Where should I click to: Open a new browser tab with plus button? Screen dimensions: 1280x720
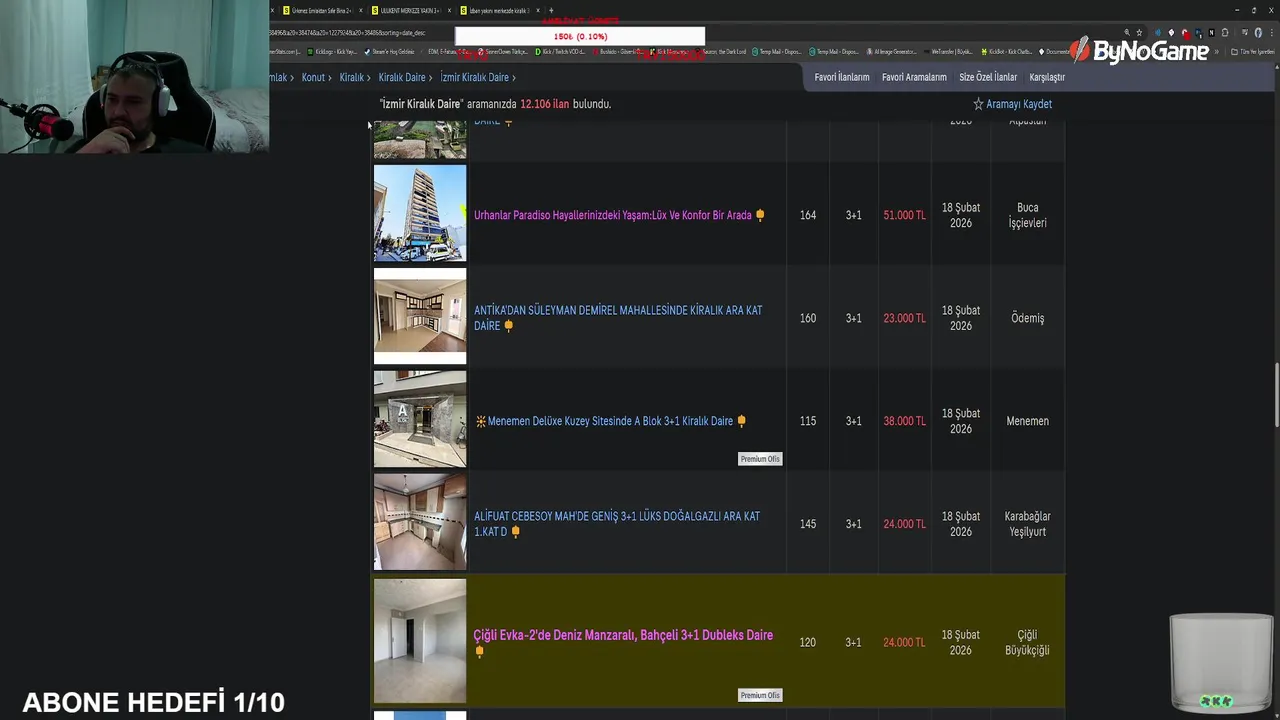coord(551,10)
